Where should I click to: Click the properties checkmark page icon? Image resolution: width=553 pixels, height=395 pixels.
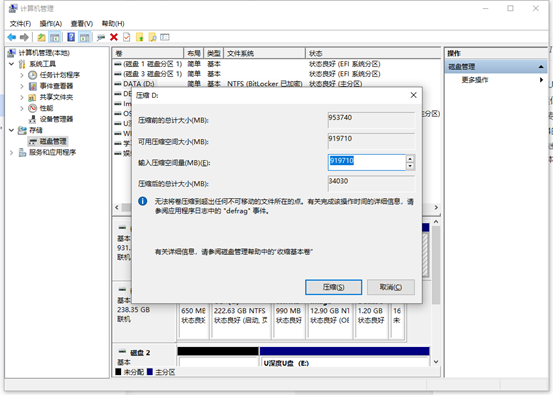(x=127, y=37)
